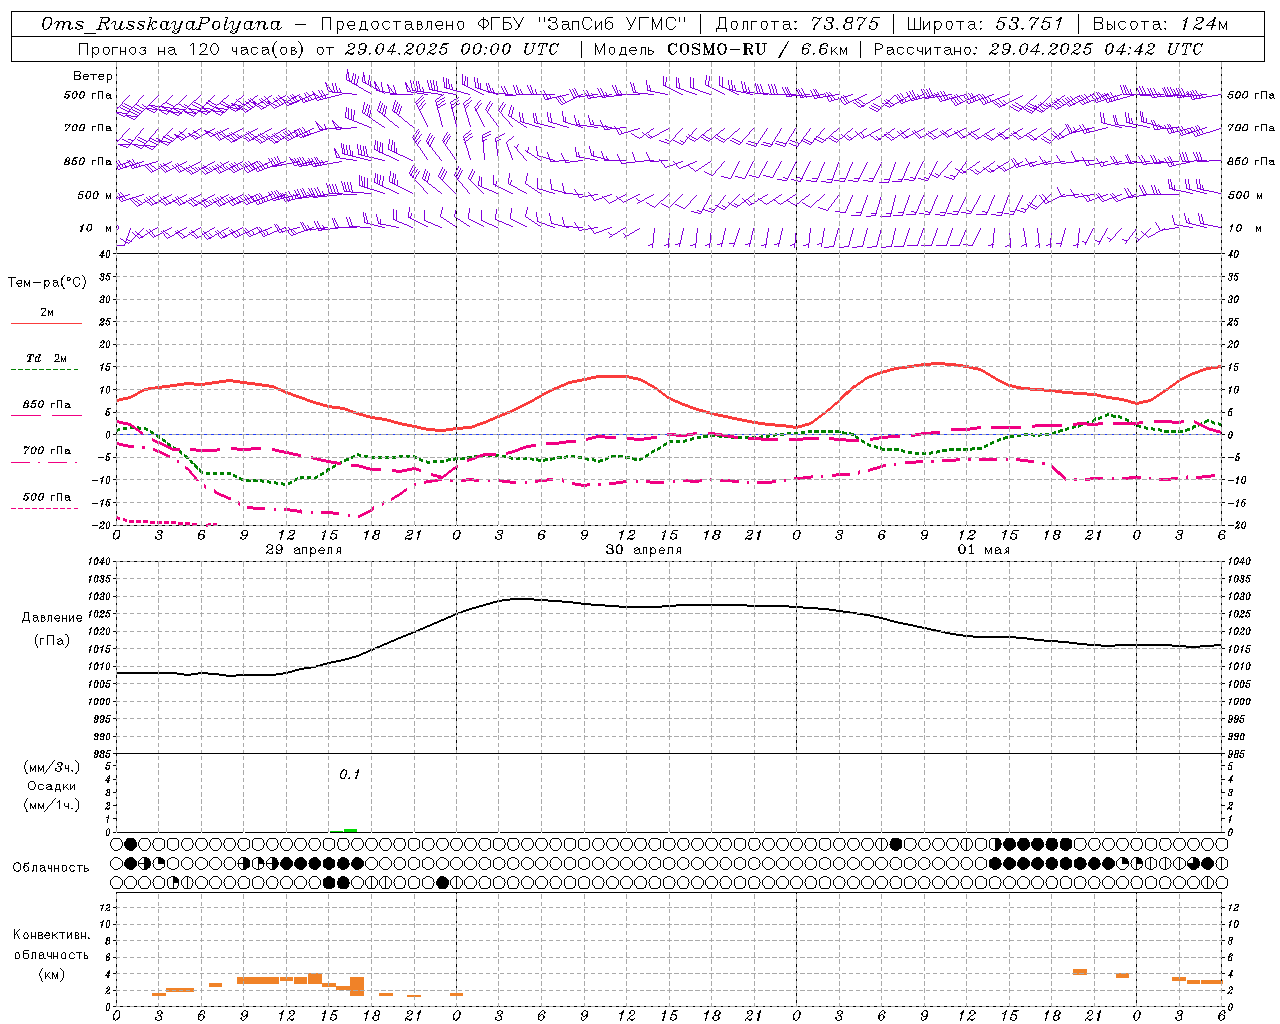Click the 'Давление' pressure panel label
This screenshot has height=1024, width=1280.
point(52,618)
